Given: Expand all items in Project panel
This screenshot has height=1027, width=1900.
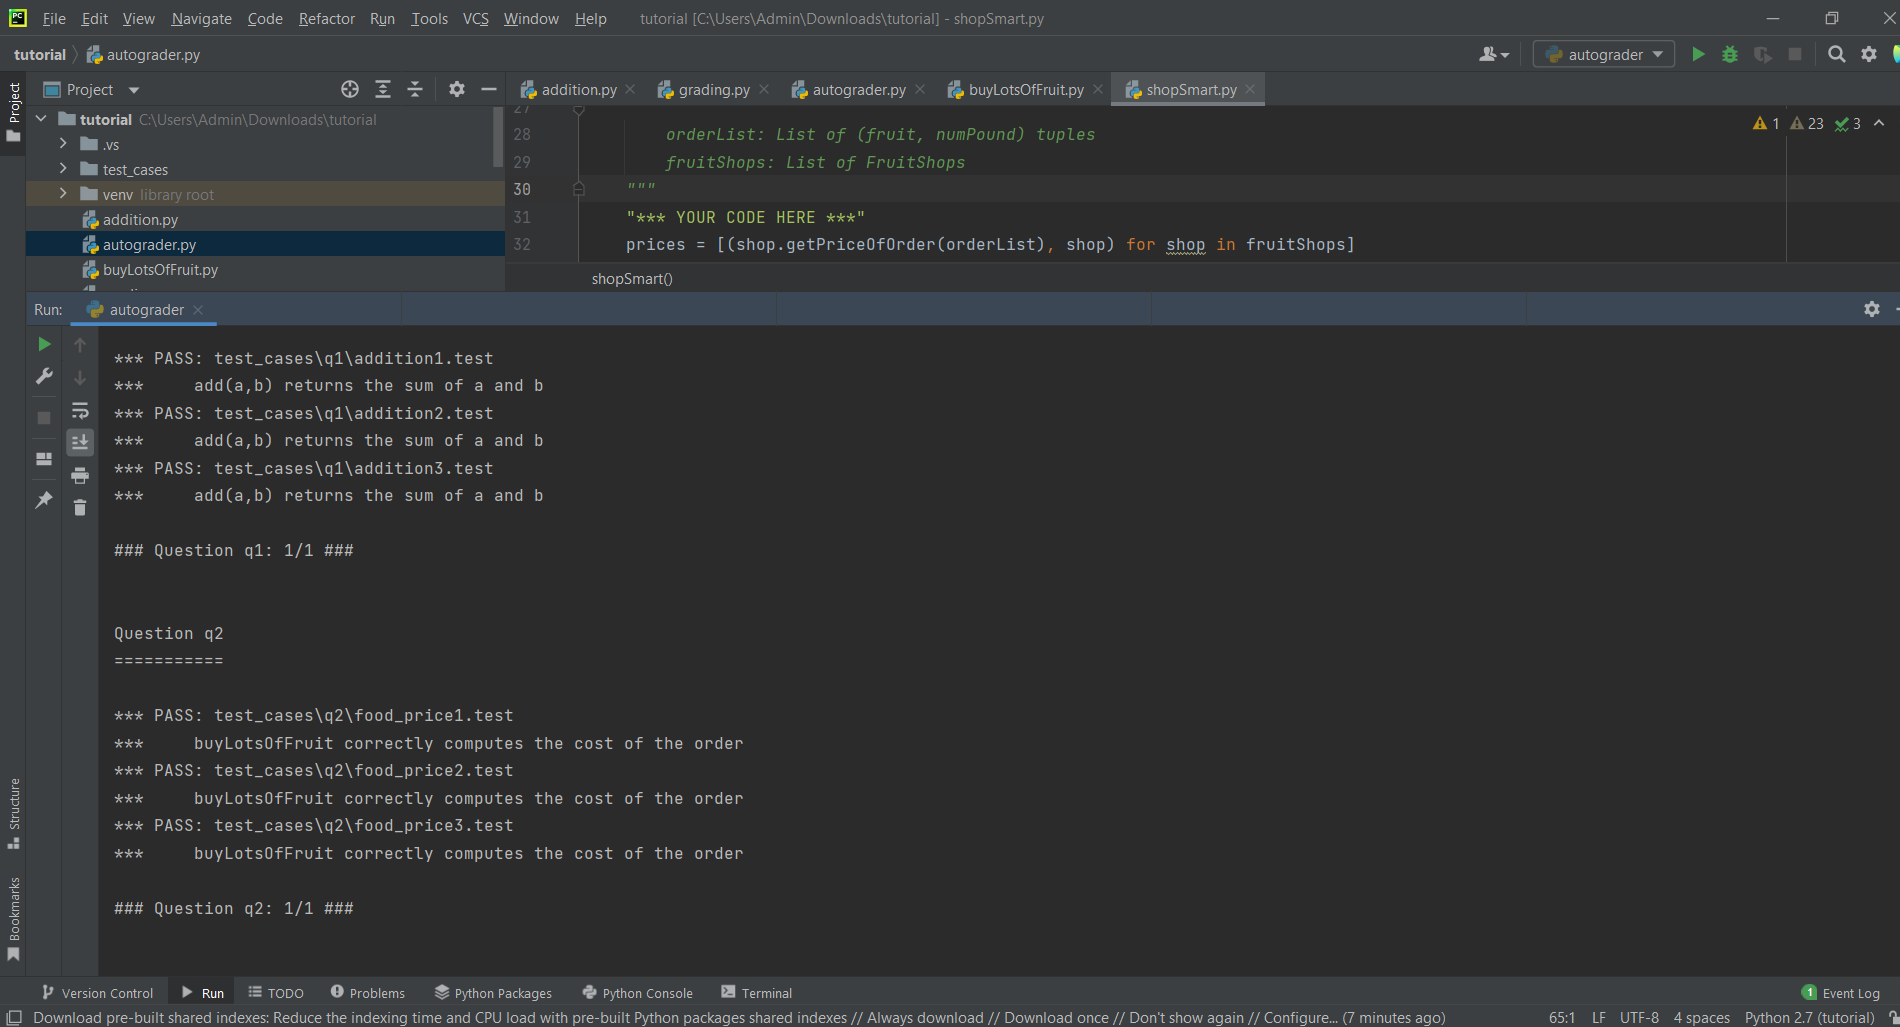Looking at the screenshot, I should tap(383, 89).
